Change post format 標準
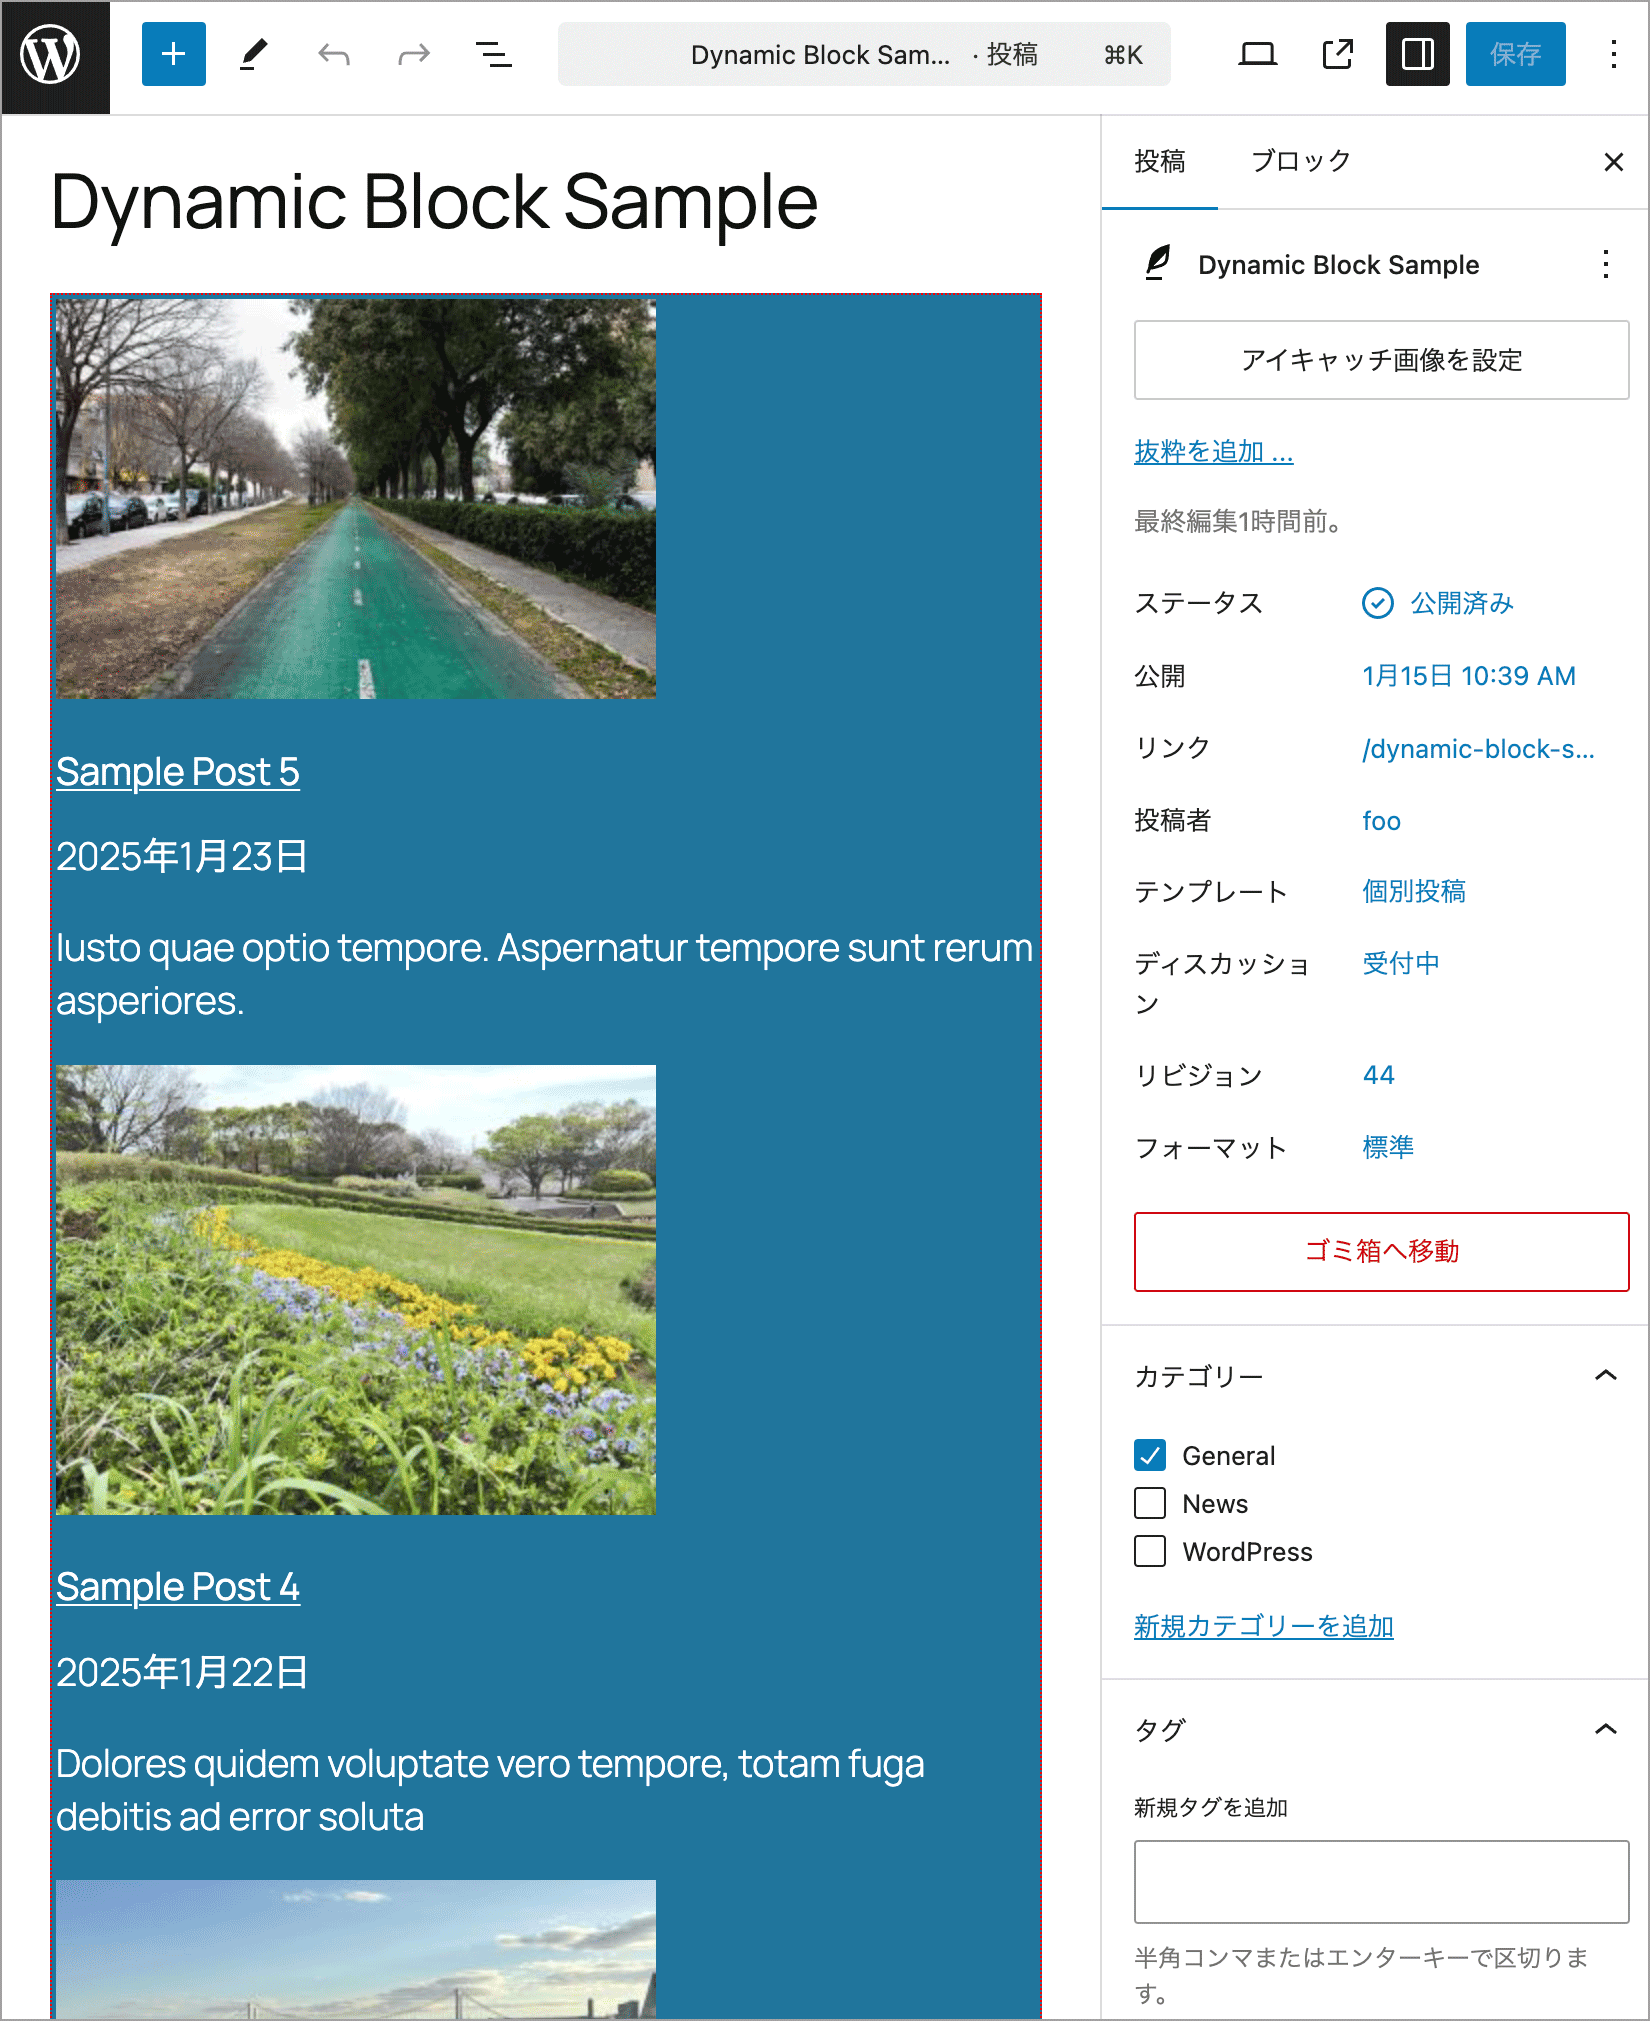This screenshot has height=2021, width=1650. click(x=1388, y=1147)
